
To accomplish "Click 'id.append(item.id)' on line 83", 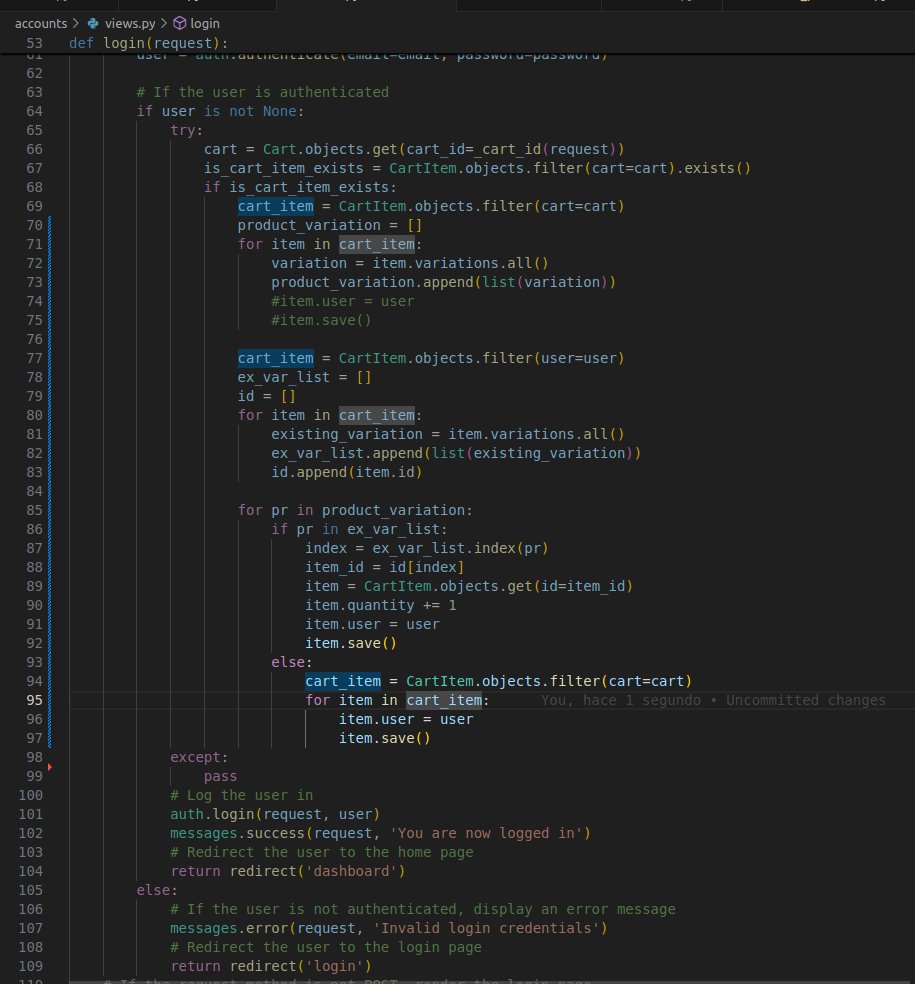I will tap(346, 472).
